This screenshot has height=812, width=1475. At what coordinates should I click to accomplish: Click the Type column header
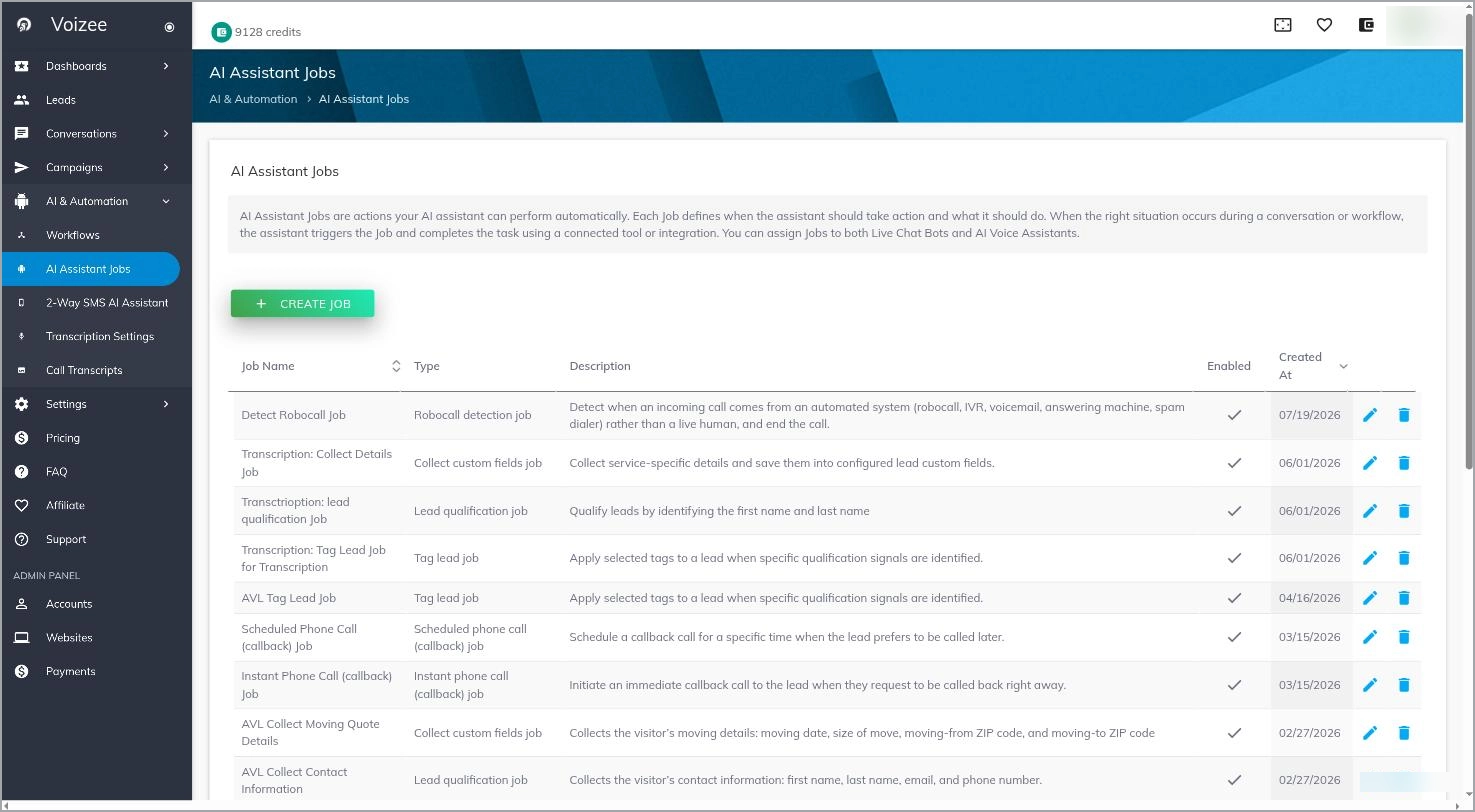(427, 366)
